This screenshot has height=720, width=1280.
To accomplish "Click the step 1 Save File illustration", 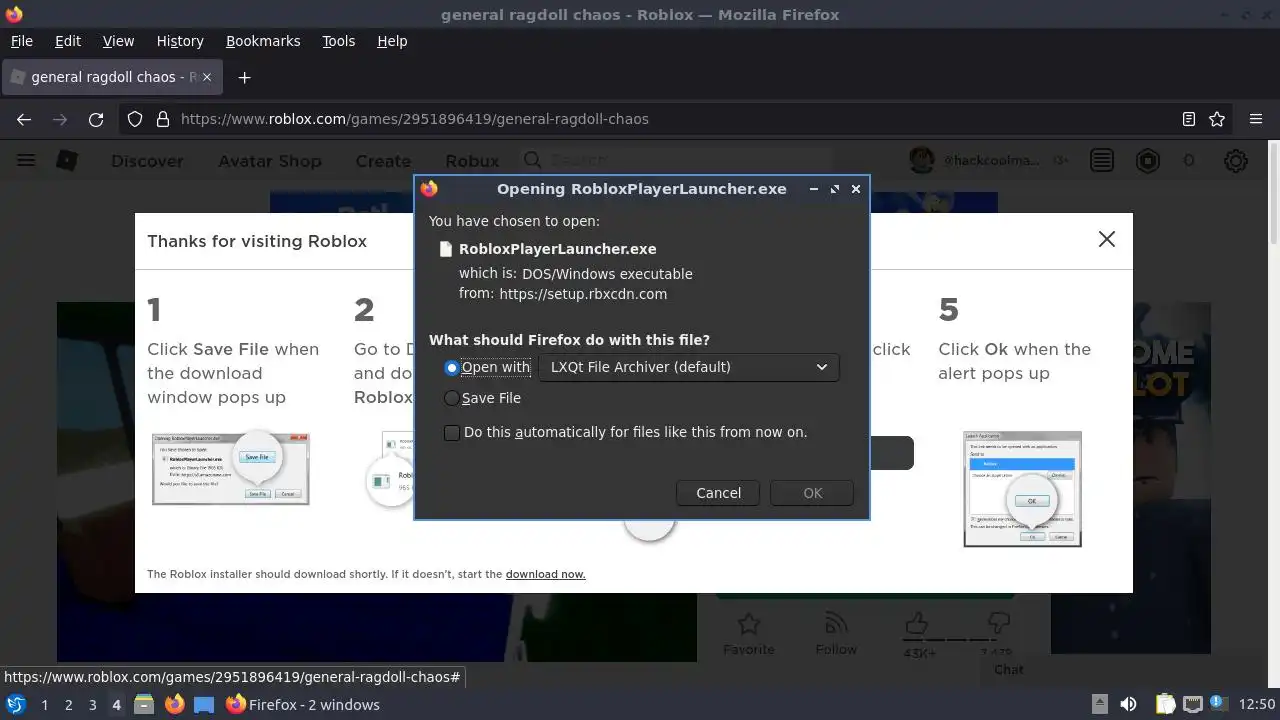I will click(231, 469).
